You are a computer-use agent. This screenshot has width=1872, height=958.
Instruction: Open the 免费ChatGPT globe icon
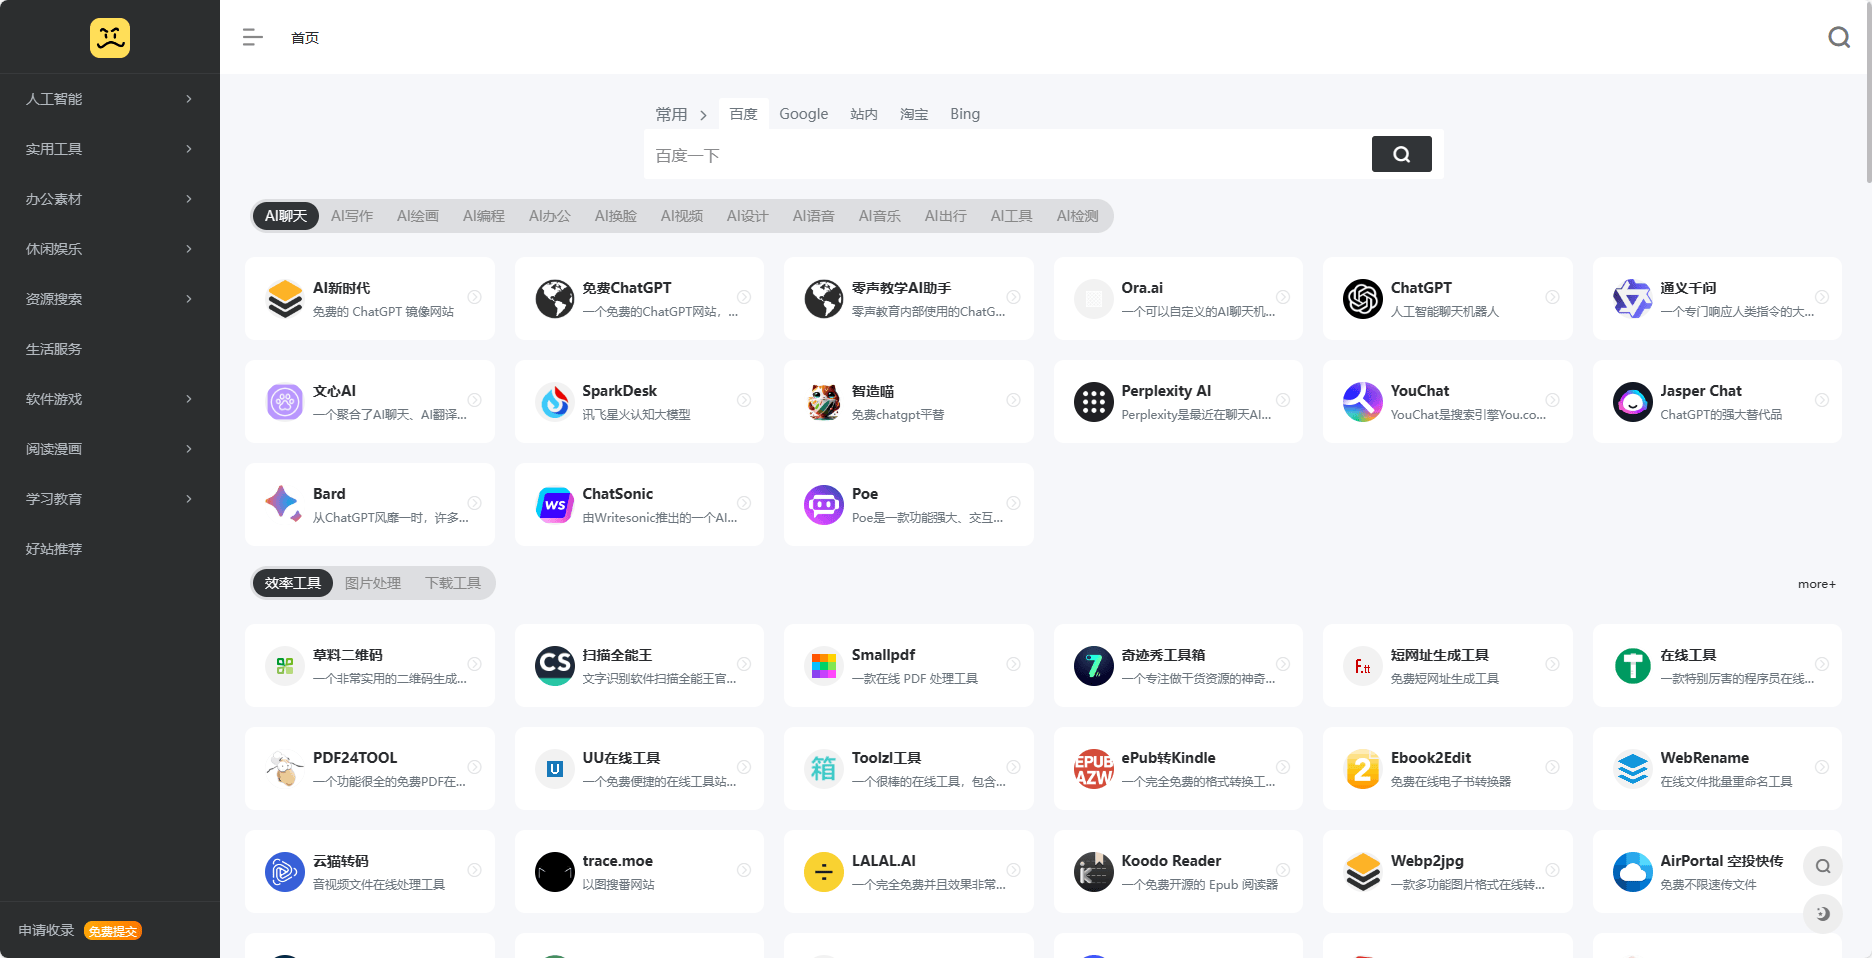(554, 298)
